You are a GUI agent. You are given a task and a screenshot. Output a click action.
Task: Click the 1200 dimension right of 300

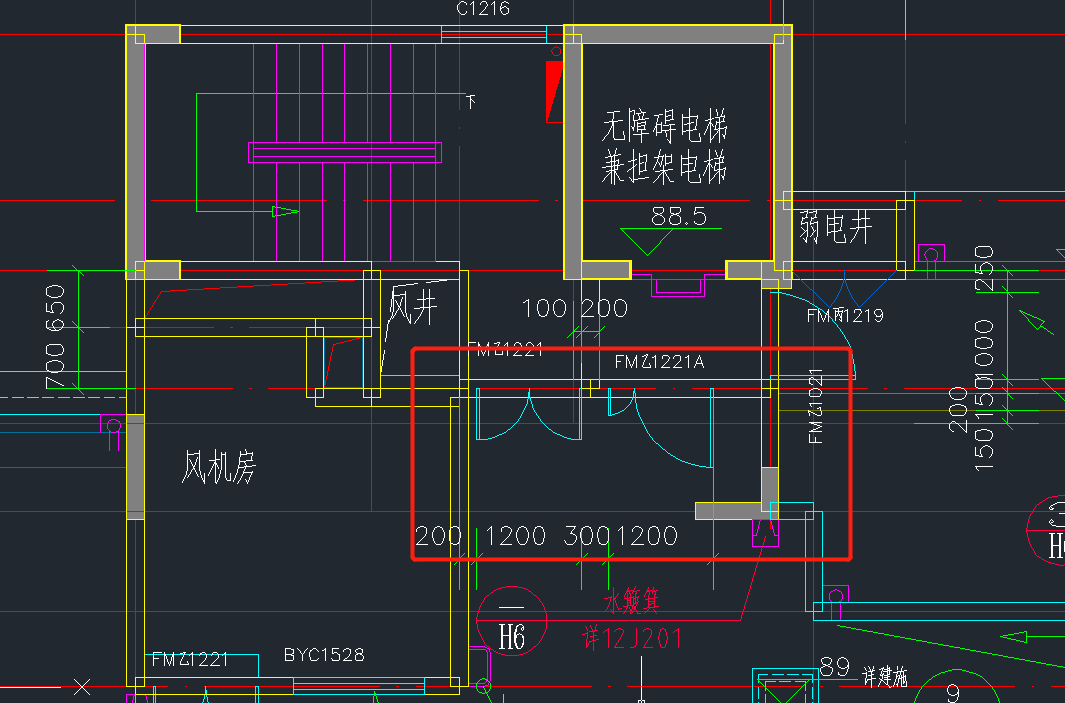[647, 536]
